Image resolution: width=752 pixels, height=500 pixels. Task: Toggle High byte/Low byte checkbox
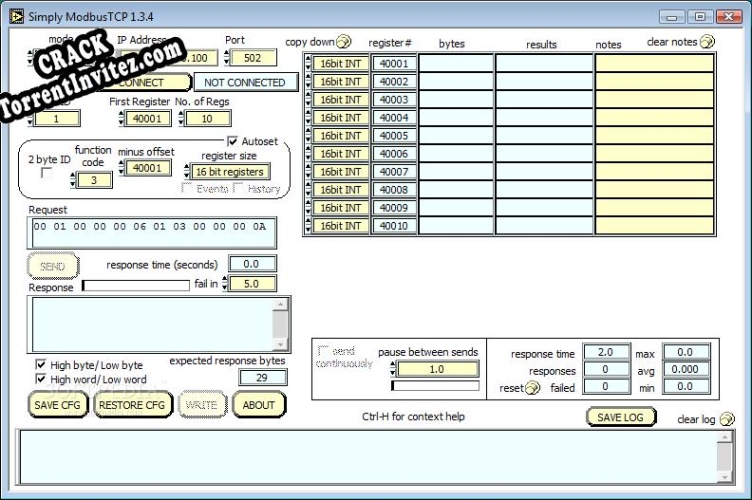tap(41, 365)
